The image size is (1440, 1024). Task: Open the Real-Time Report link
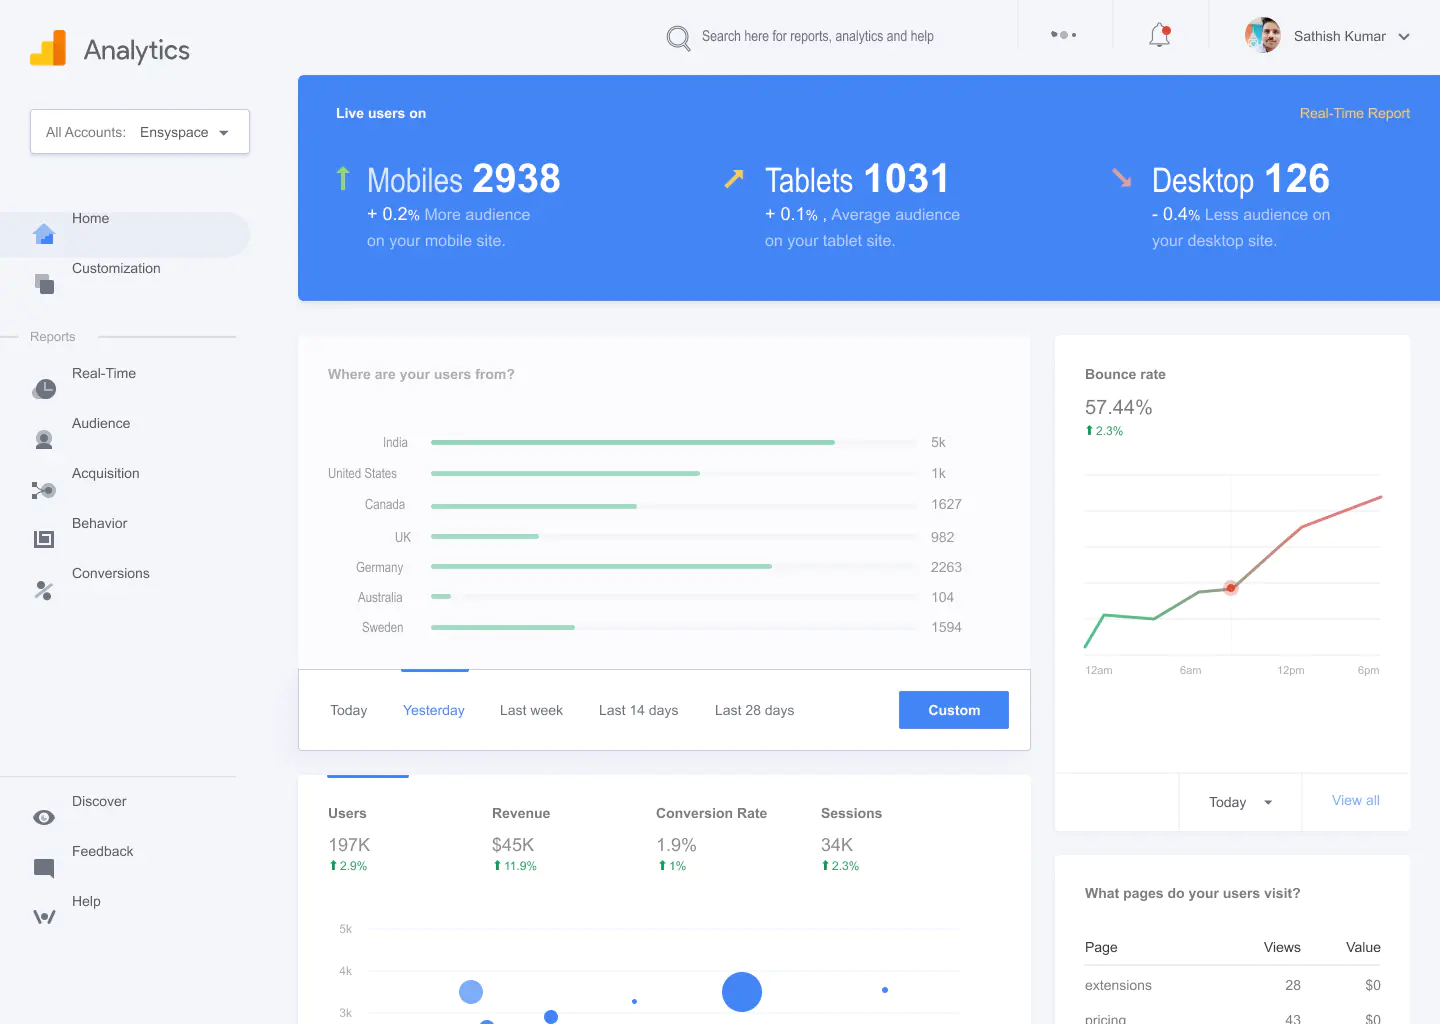(1354, 113)
